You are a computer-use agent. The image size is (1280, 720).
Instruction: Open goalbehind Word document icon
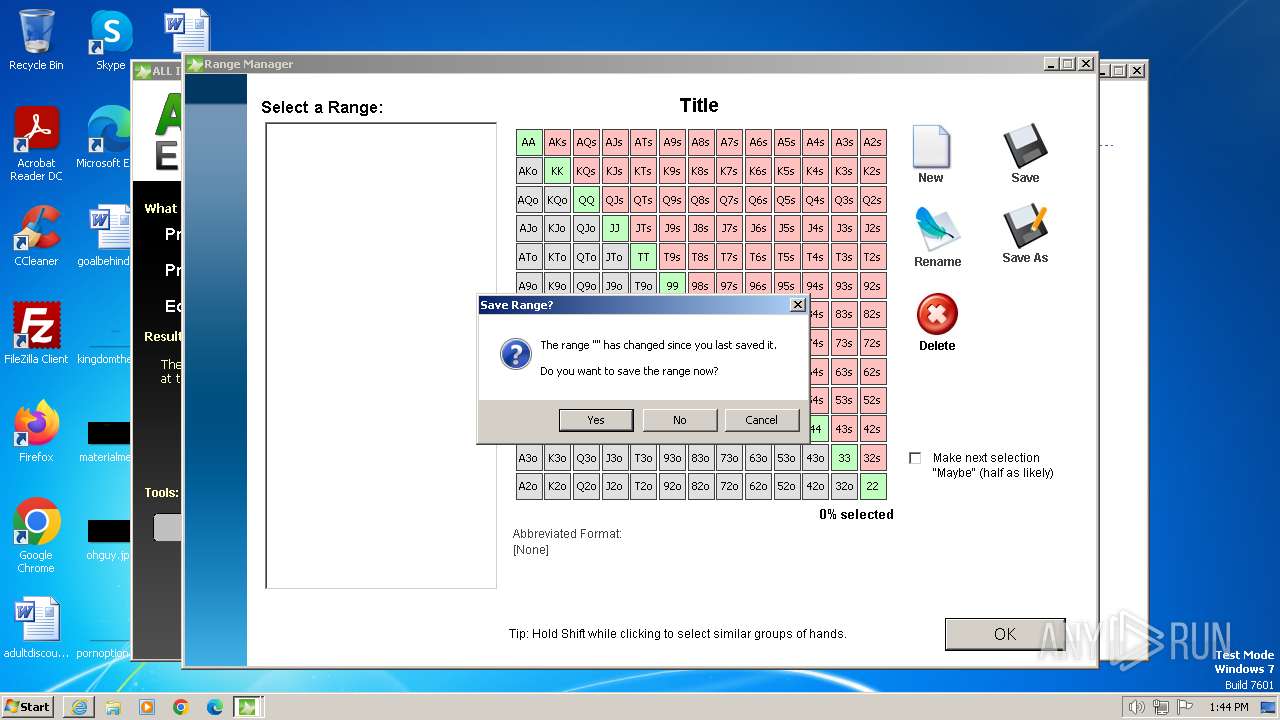tap(104, 235)
